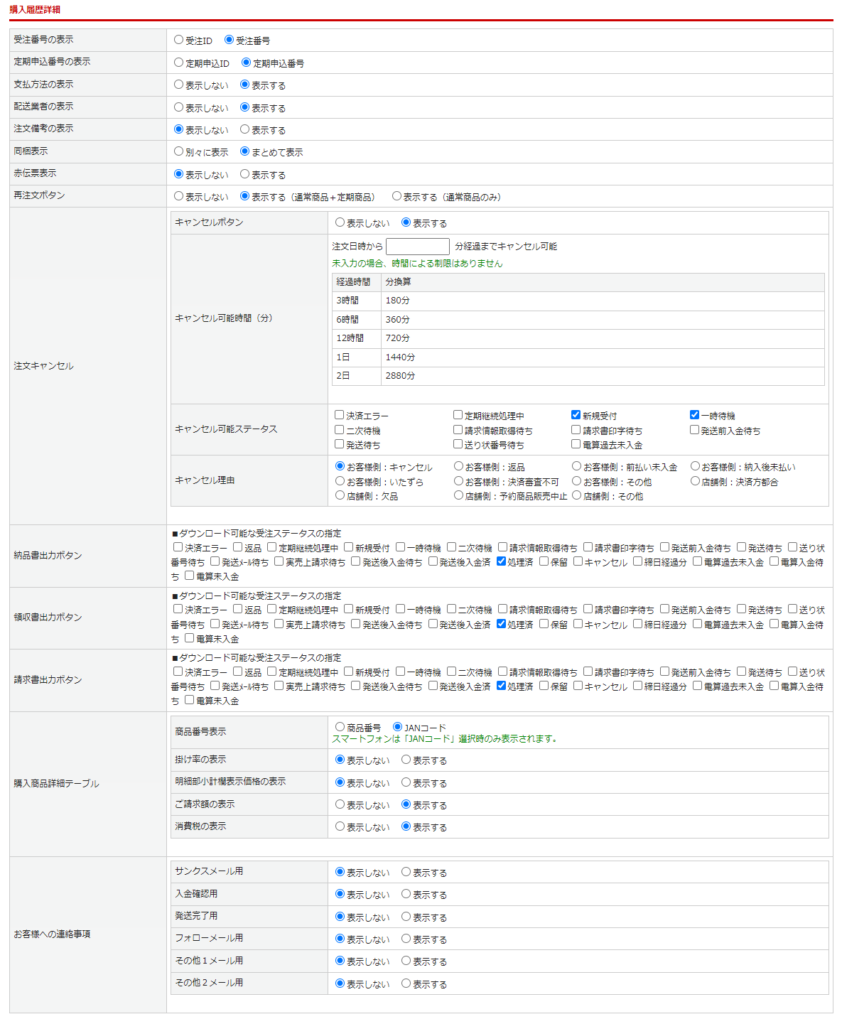842x1024 pixels.
Task: Uncheck 新規受付 in キャンセル可能ステータス
Action: coord(576,415)
